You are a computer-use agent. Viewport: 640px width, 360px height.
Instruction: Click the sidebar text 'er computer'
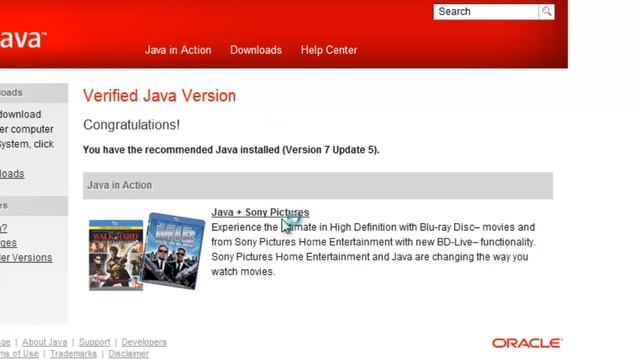[27, 129]
